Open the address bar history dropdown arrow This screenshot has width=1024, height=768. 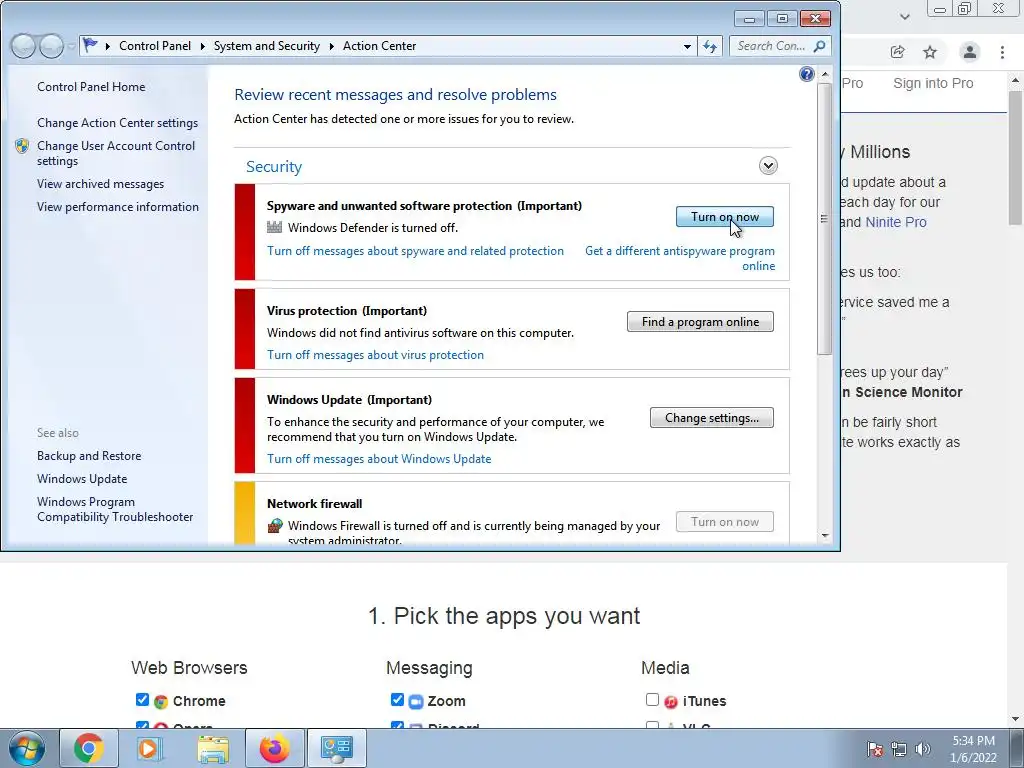click(x=687, y=46)
